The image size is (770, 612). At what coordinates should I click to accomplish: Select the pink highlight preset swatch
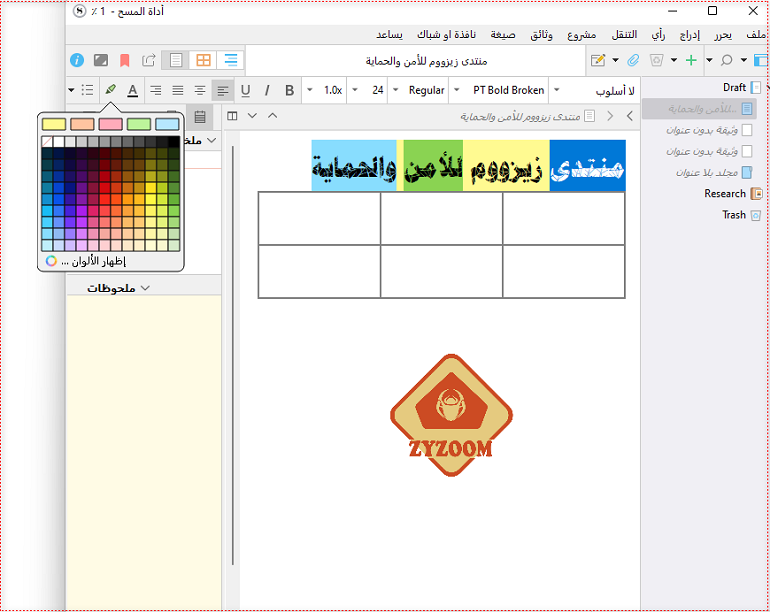point(110,124)
